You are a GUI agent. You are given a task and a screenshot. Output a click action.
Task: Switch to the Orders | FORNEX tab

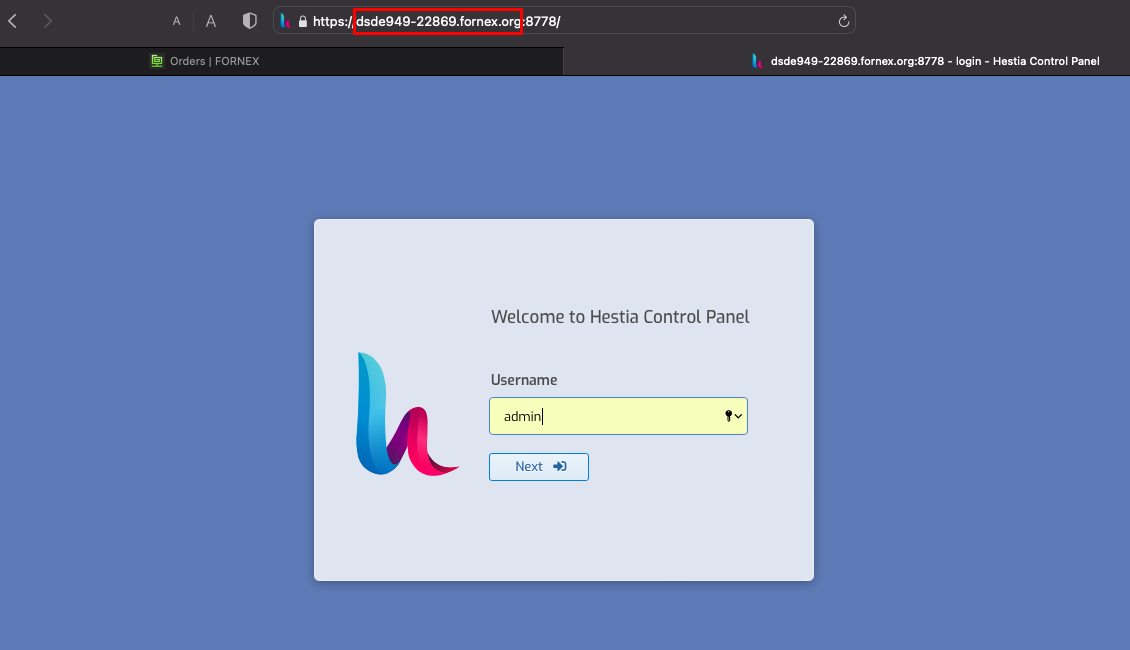(x=214, y=61)
